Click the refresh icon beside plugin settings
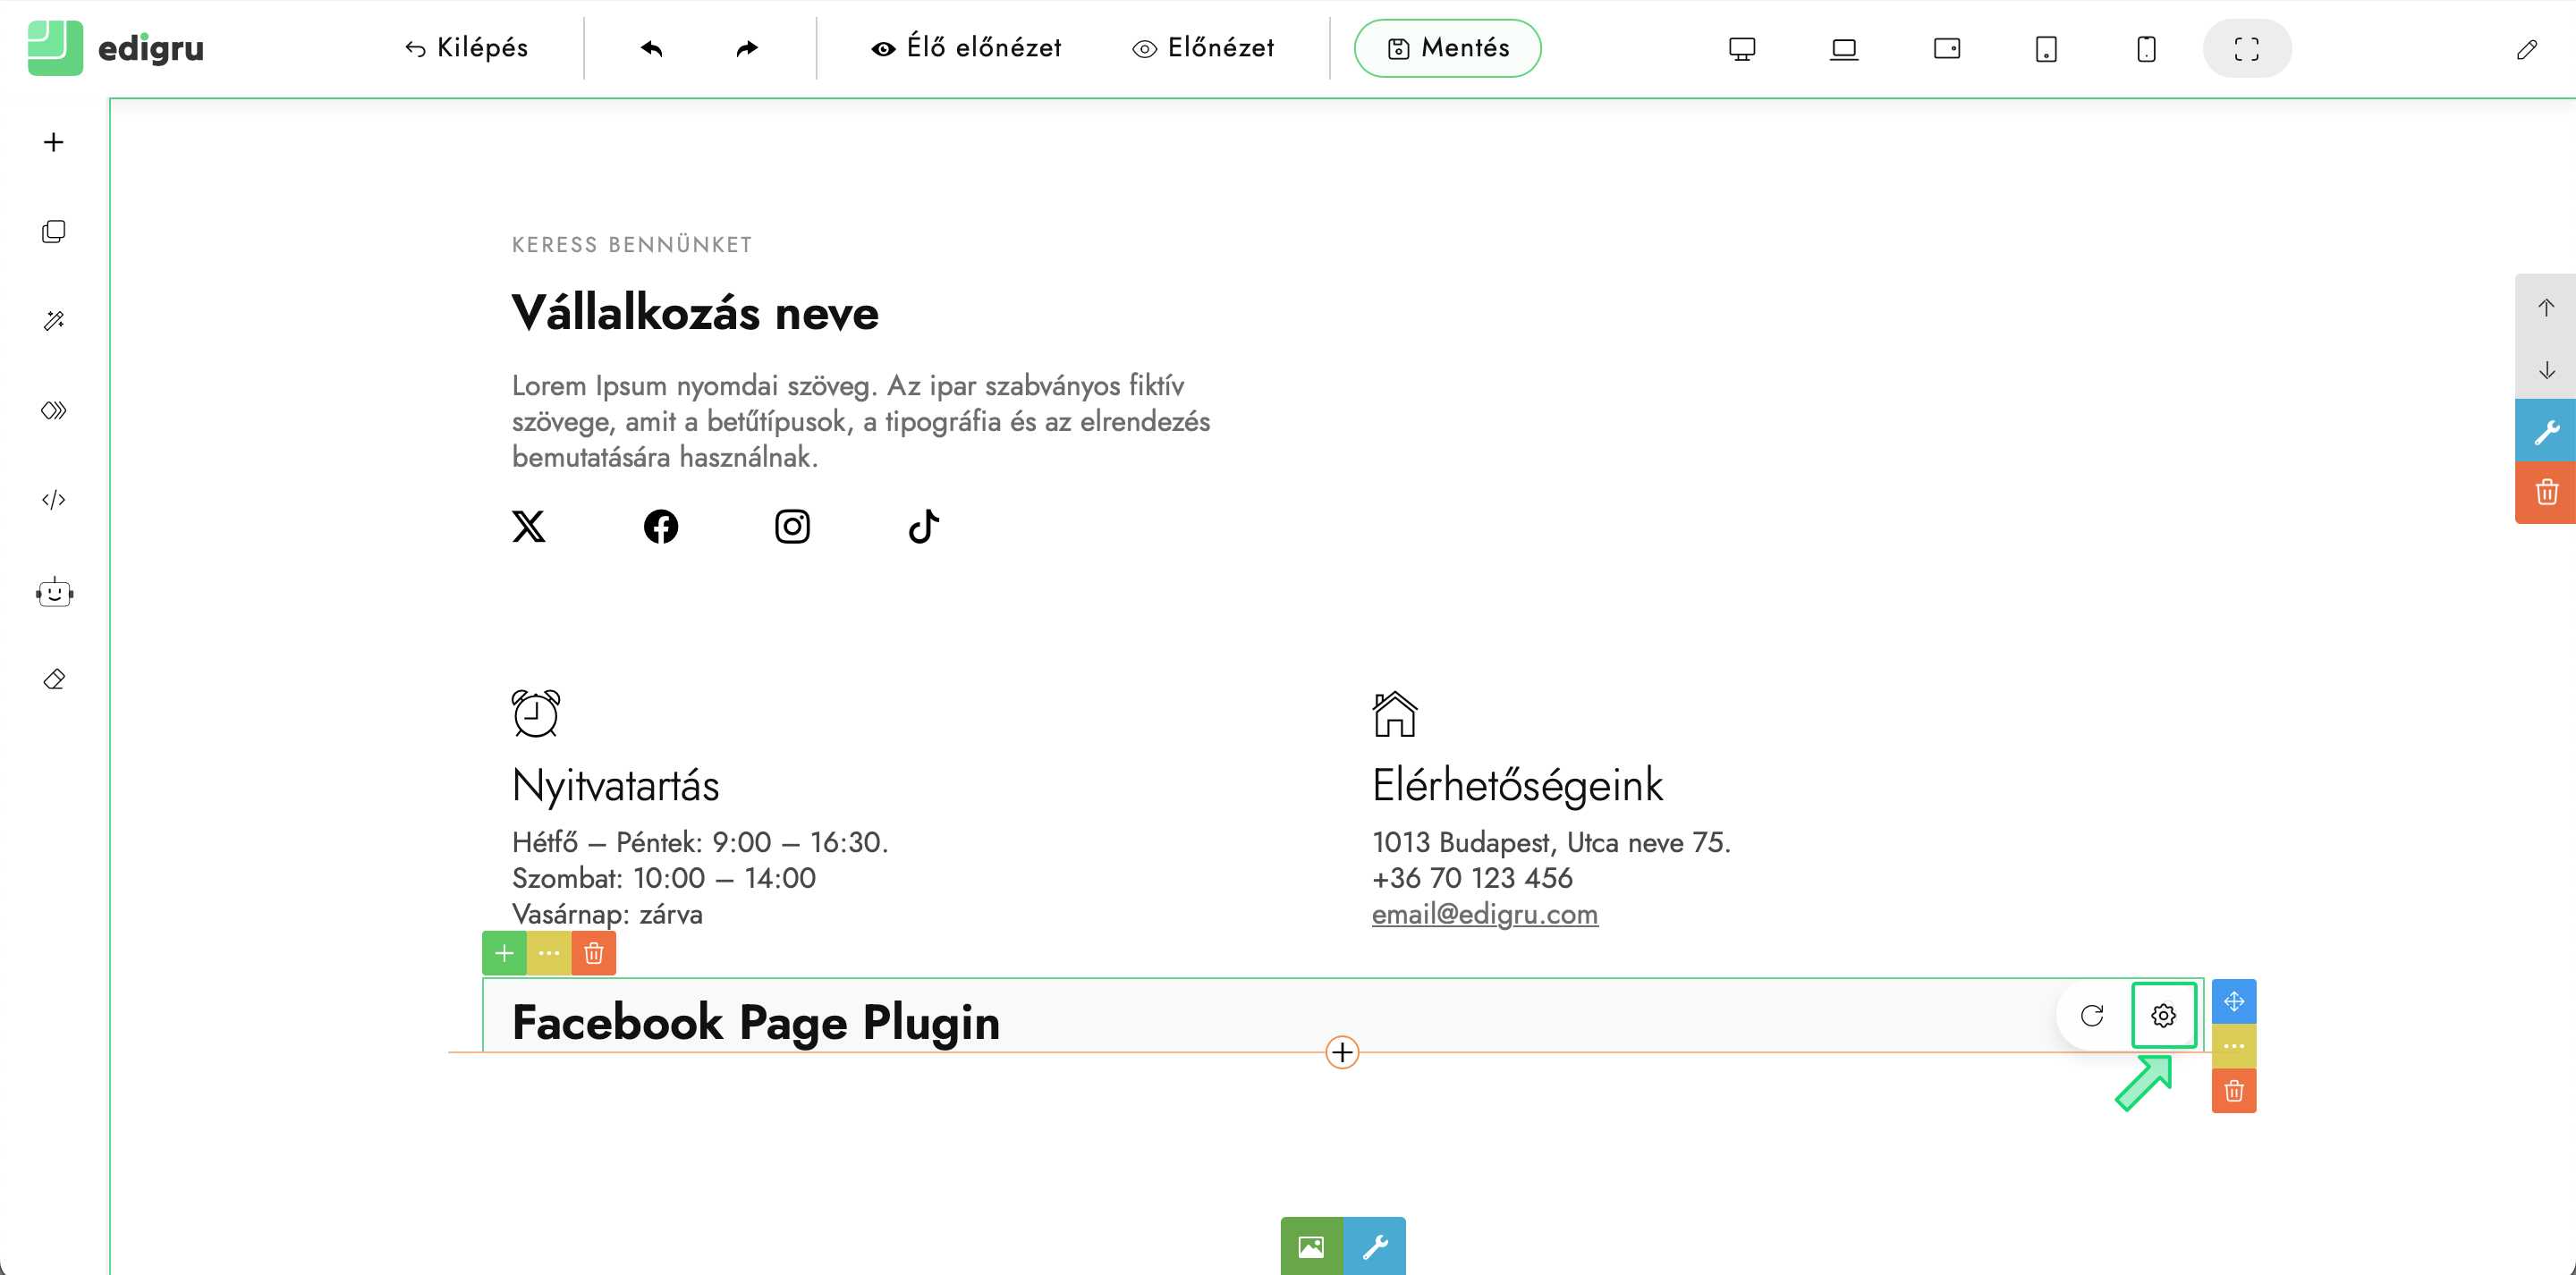Image resolution: width=2576 pixels, height=1275 pixels. (2092, 1016)
